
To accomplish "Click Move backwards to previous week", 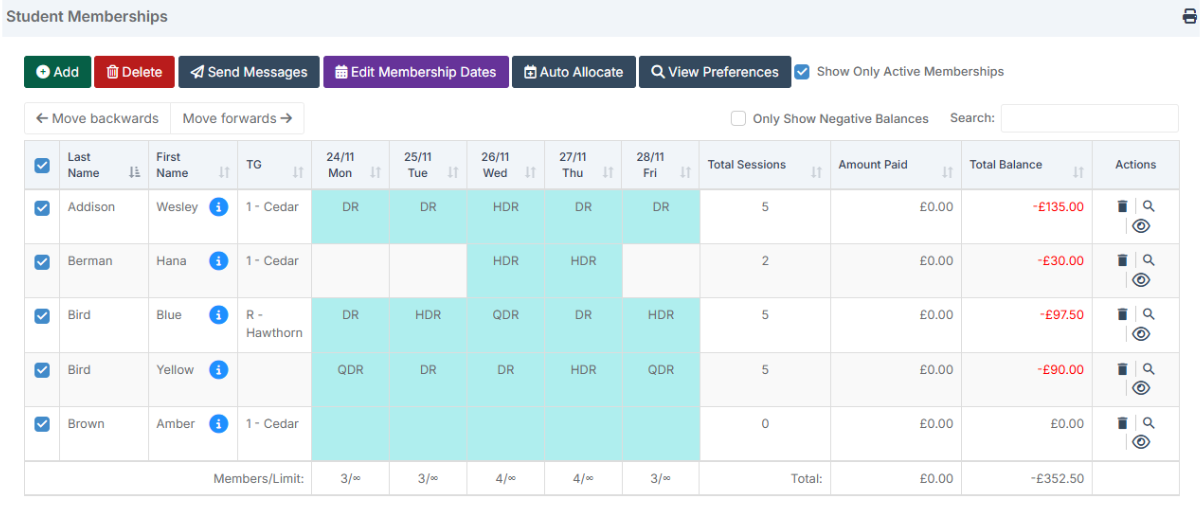I will tap(98, 118).
